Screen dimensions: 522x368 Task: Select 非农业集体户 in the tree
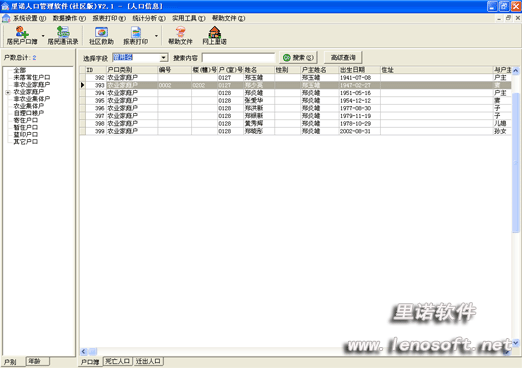[x=32, y=99]
